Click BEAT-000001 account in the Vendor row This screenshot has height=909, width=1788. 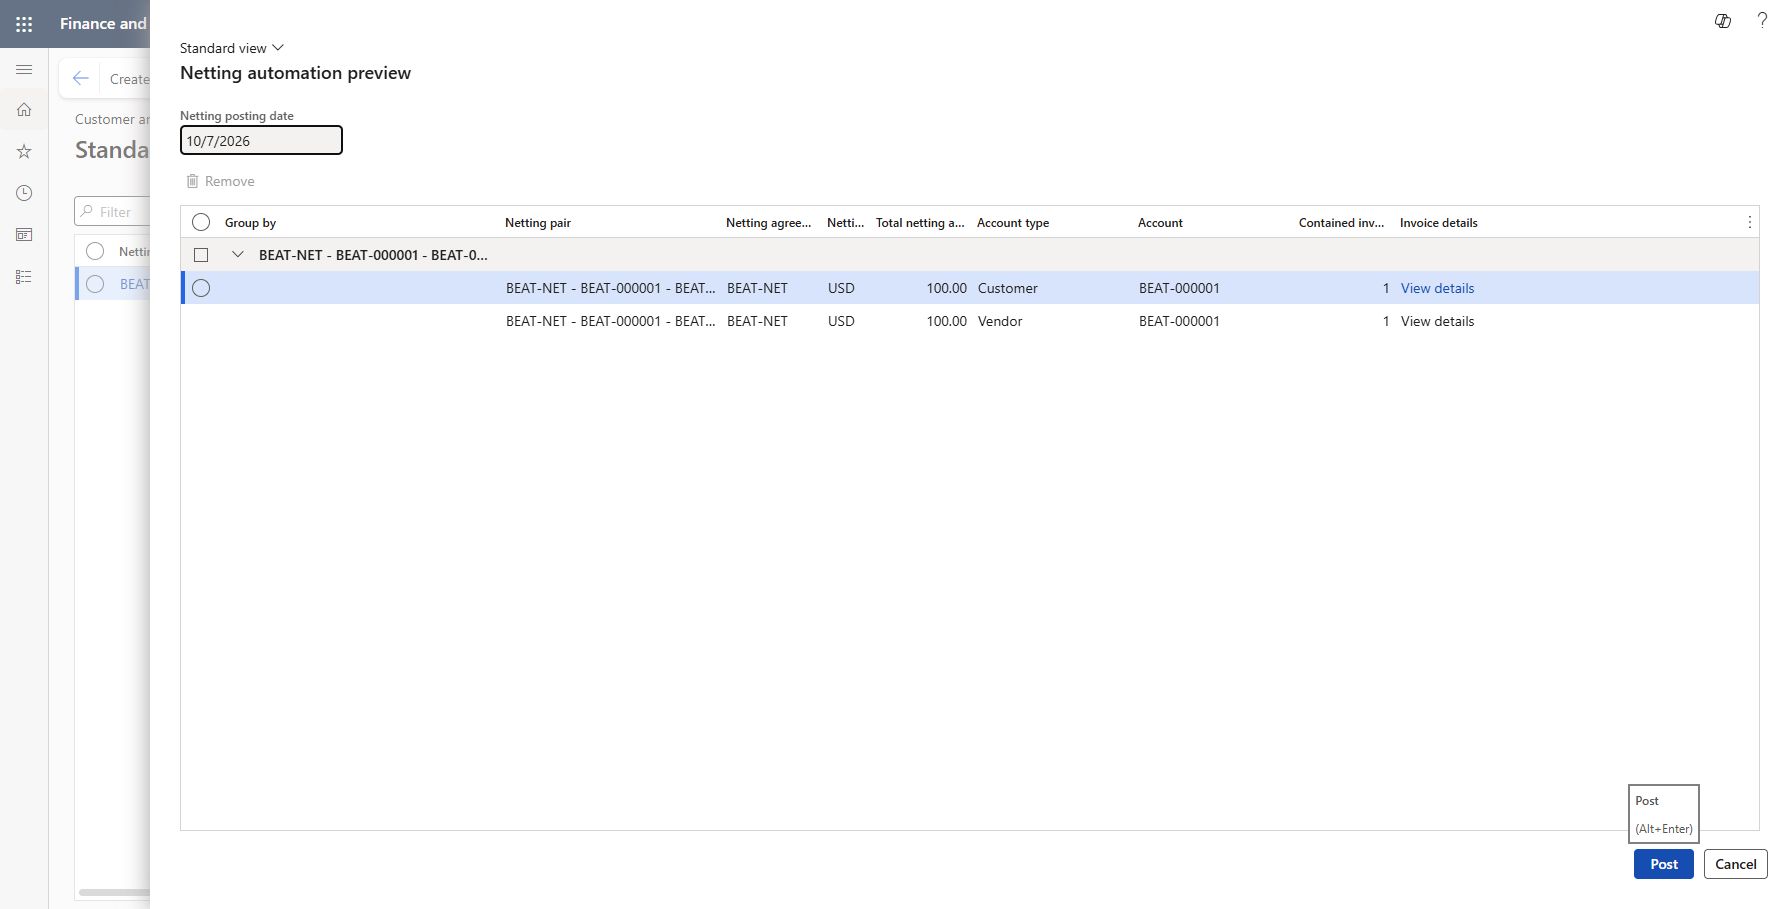1179,321
